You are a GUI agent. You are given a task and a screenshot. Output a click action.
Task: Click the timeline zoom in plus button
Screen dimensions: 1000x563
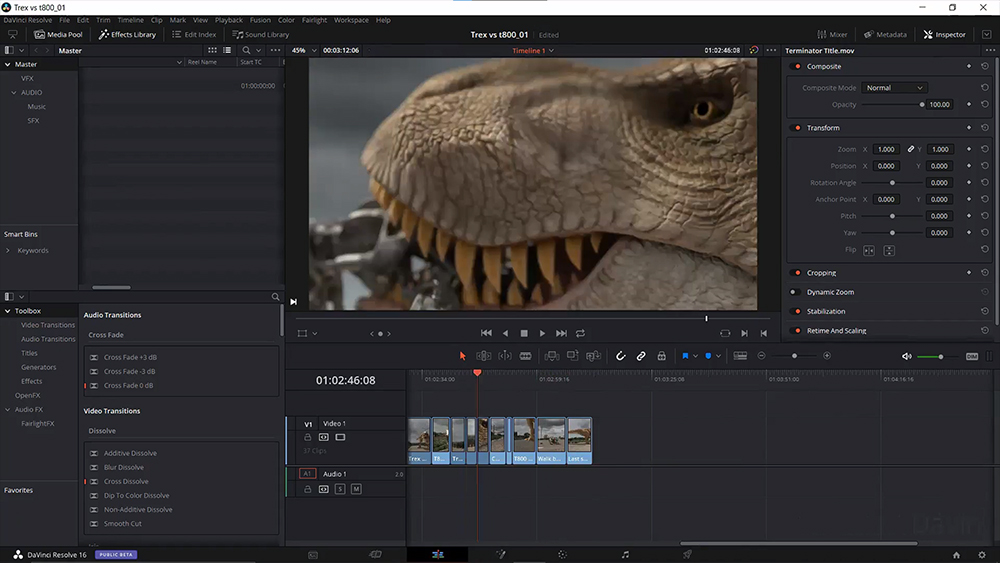(827, 356)
